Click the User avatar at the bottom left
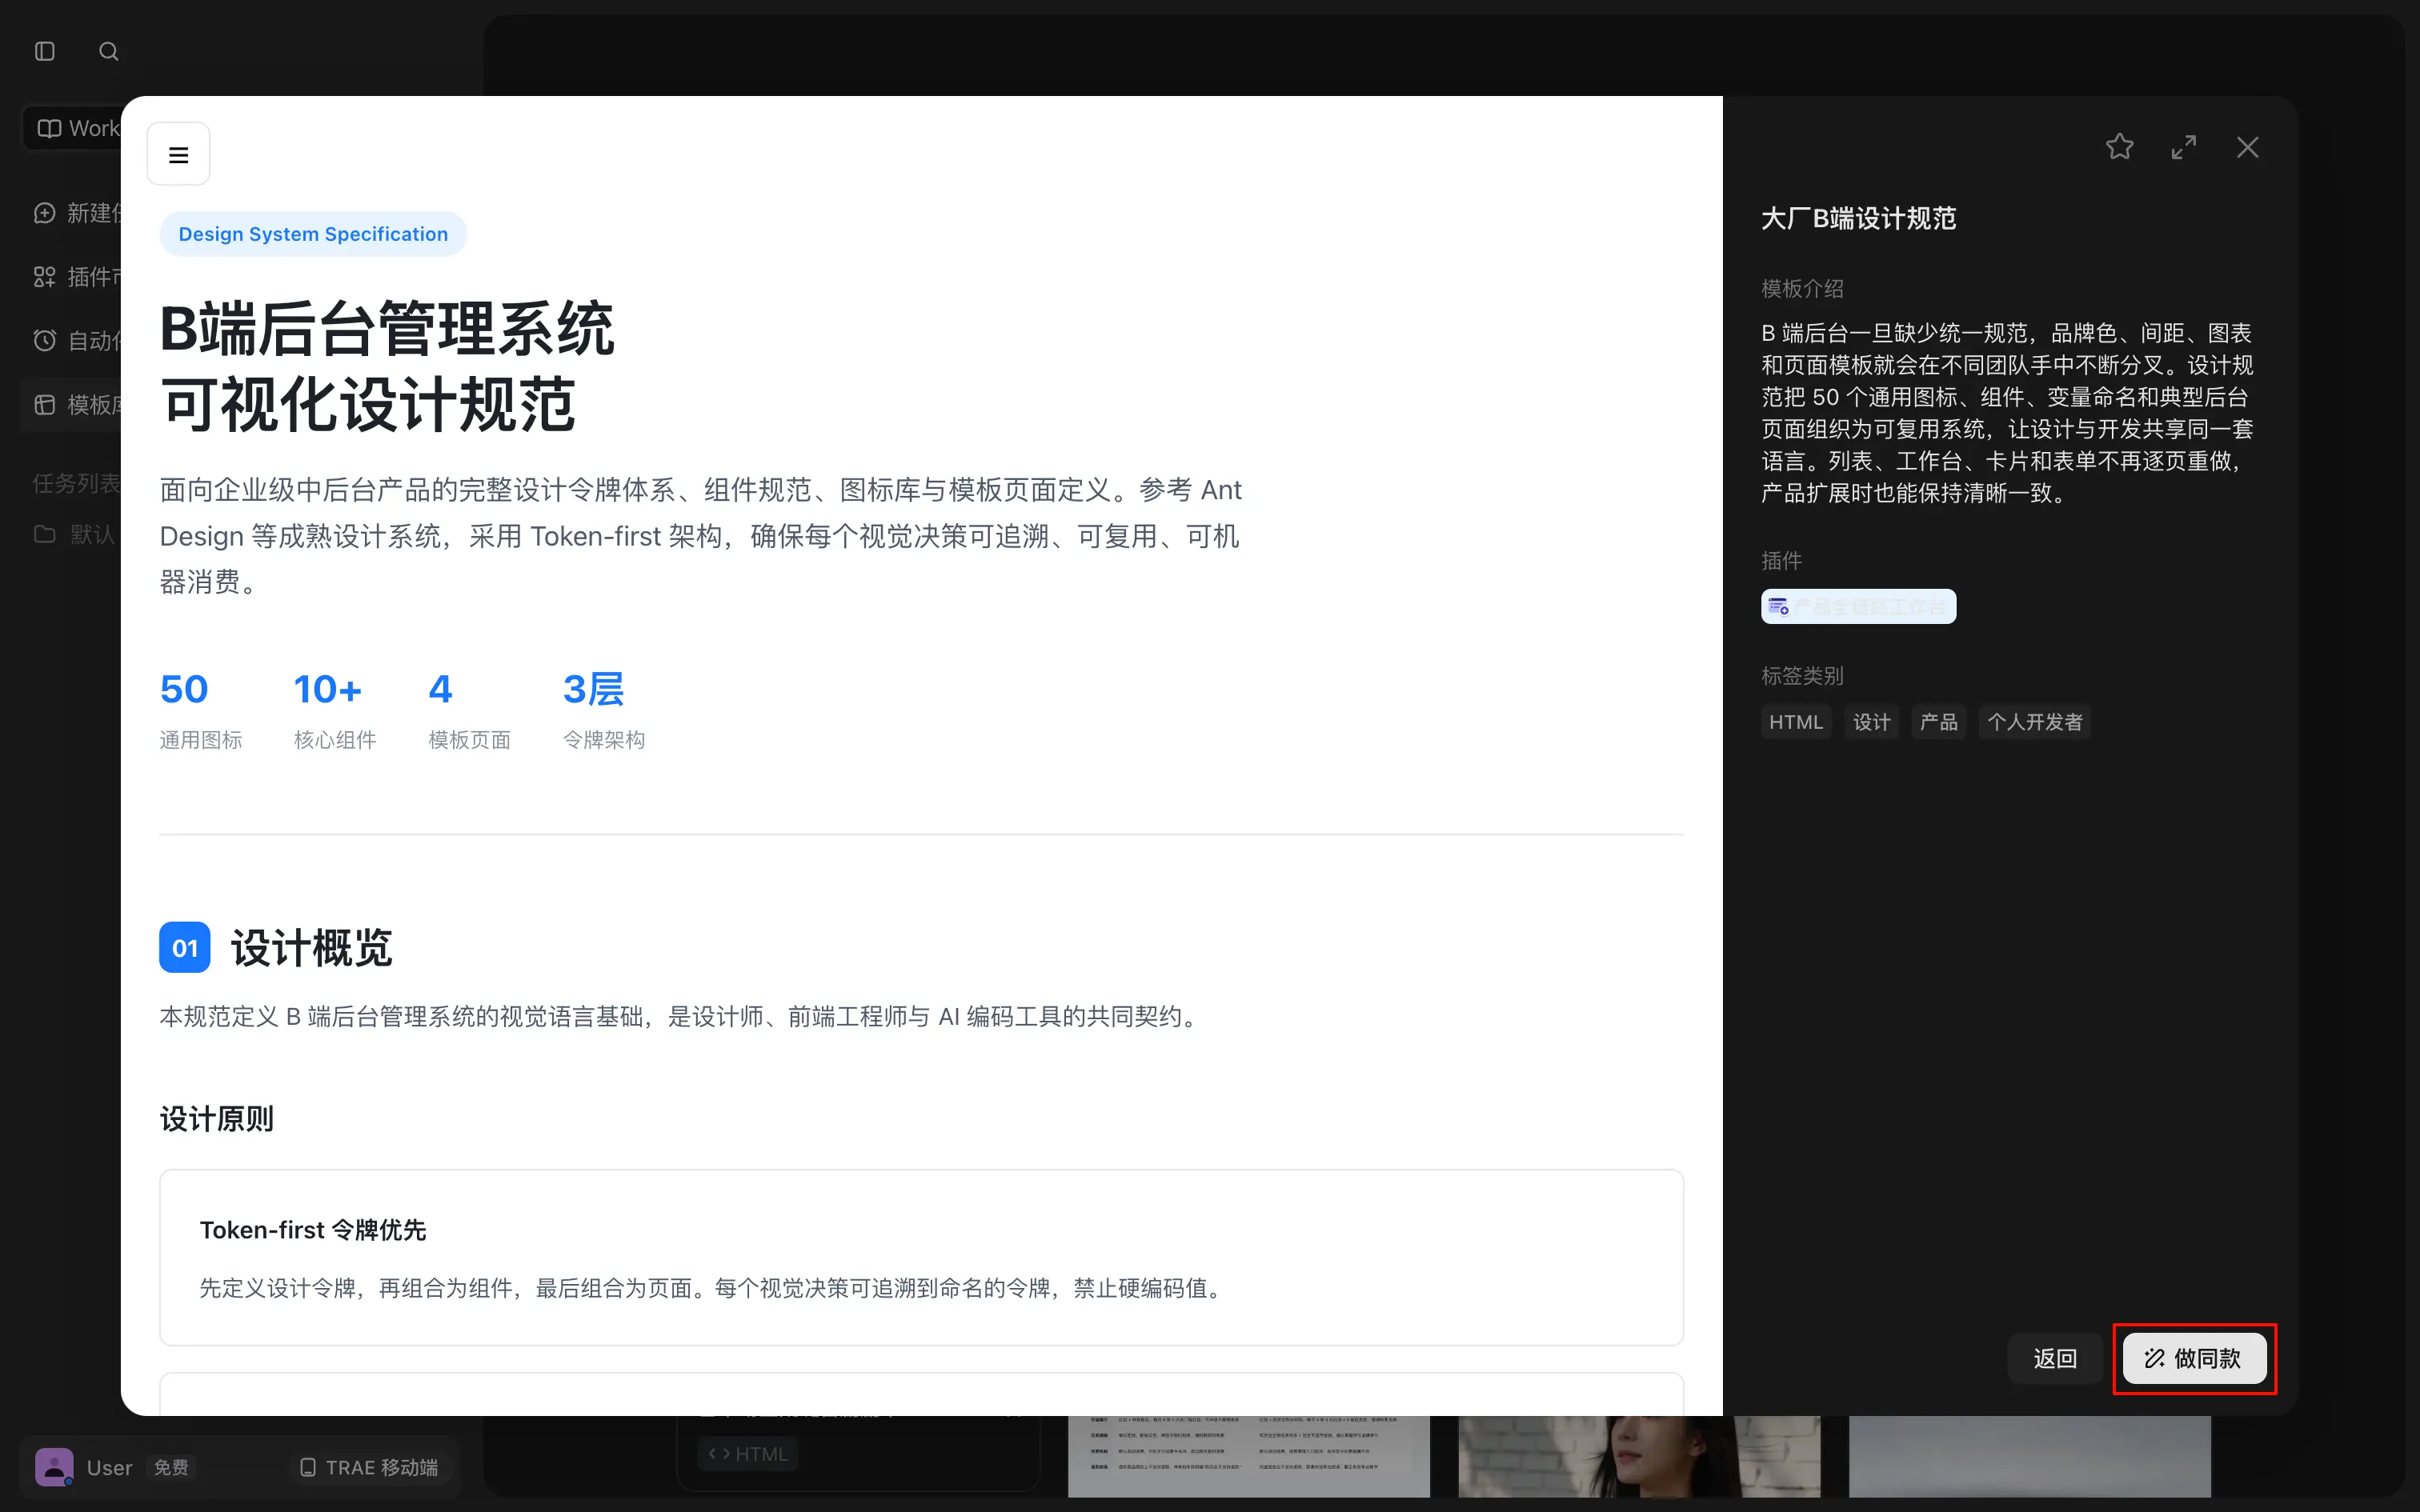This screenshot has height=1512, width=2420. tap(54, 1467)
